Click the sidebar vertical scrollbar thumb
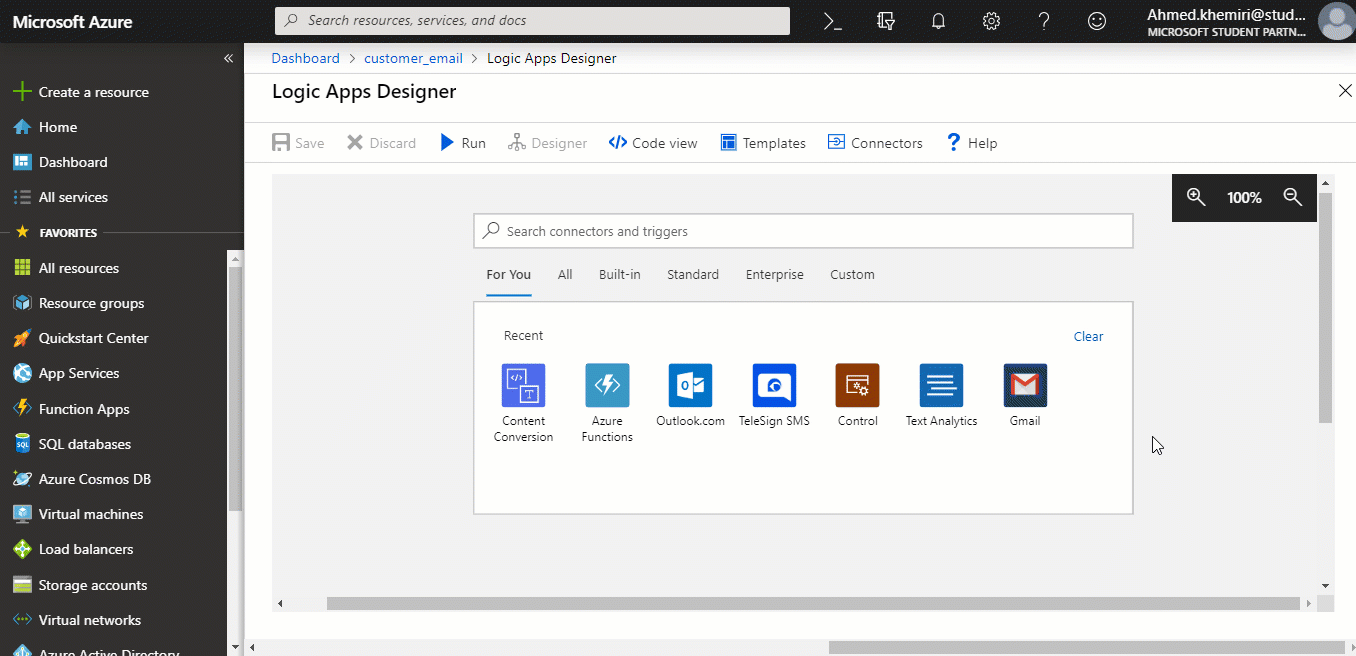Viewport: 1356px width, 656px height. 235,388
